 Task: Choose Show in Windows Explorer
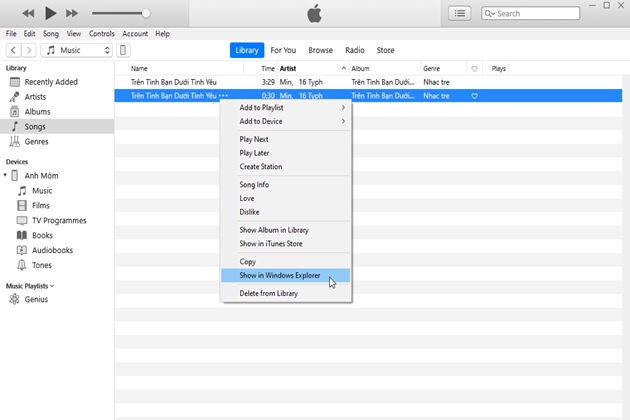pos(286,276)
